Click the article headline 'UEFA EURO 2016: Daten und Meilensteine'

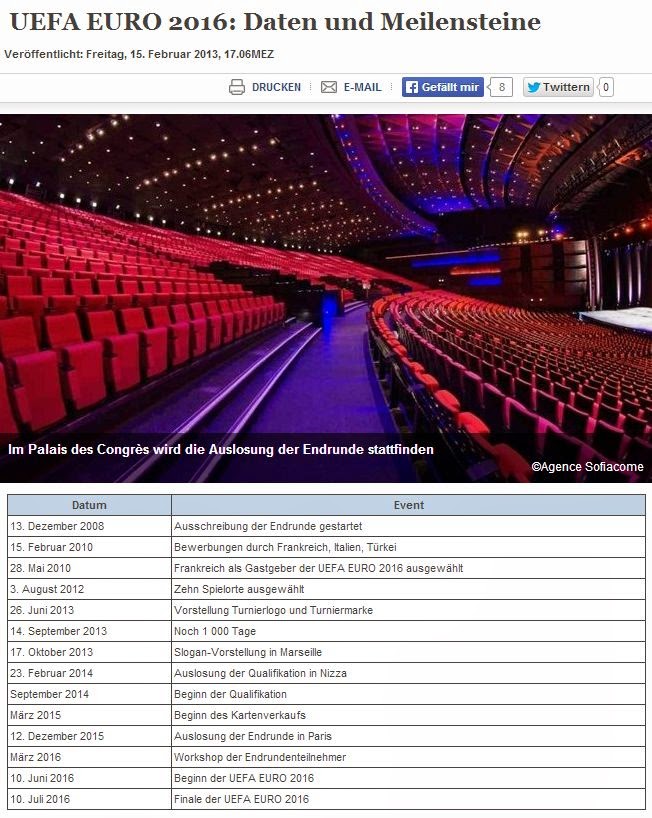pyautogui.click(x=275, y=22)
